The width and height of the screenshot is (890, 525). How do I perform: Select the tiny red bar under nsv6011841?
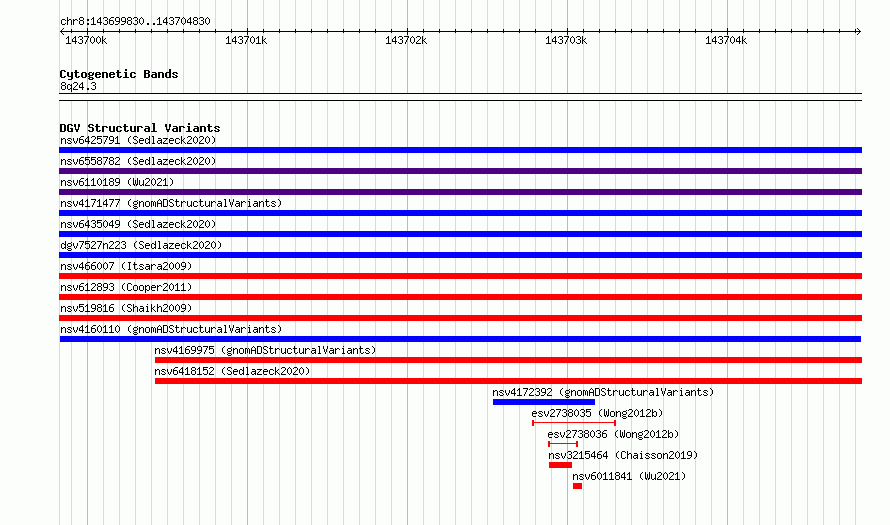pyautogui.click(x=577, y=486)
